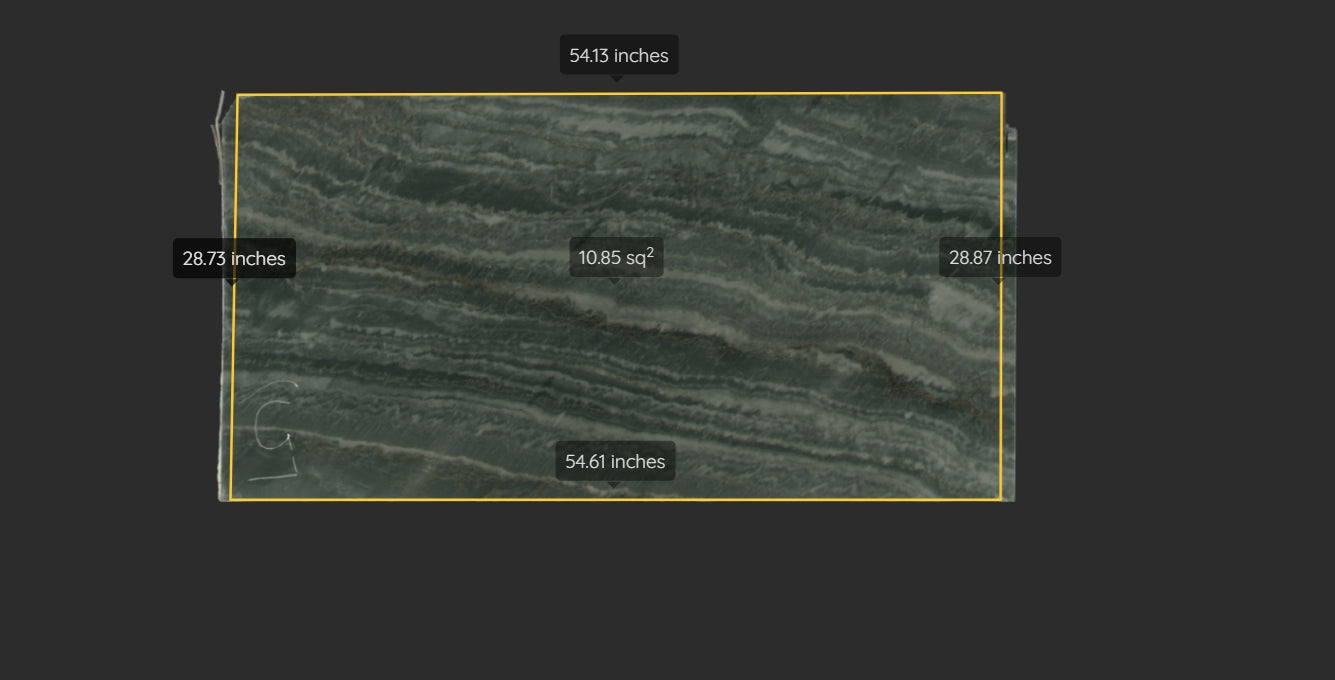Viewport: 1335px width, 680px height.
Task: Click the 10.85 sq area label
Action: [x=616, y=257]
